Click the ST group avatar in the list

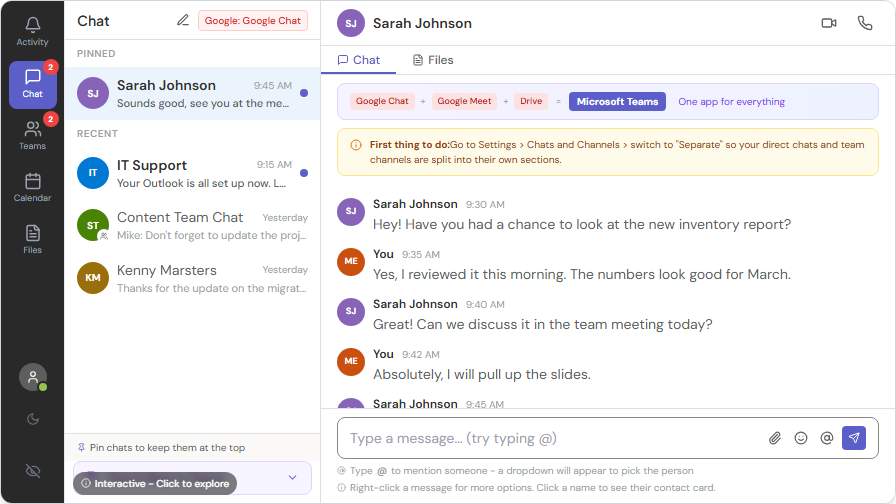93,225
